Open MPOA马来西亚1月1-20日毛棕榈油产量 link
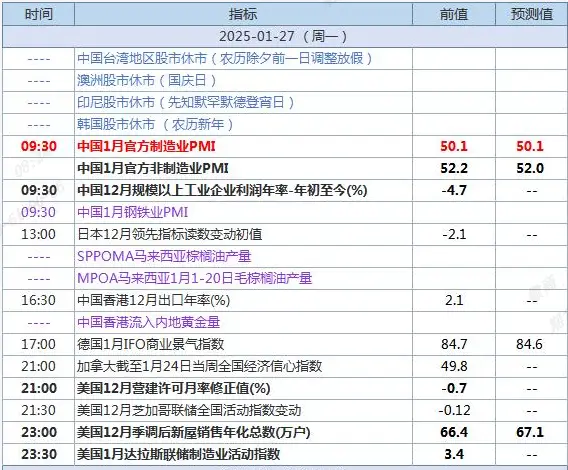 [195, 278]
